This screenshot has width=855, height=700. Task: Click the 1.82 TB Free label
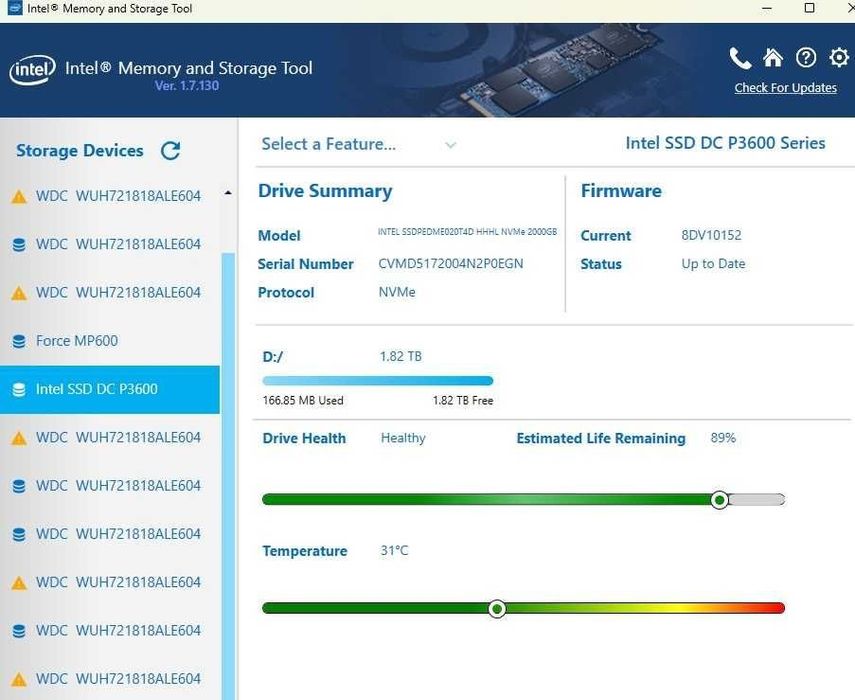(463, 401)
